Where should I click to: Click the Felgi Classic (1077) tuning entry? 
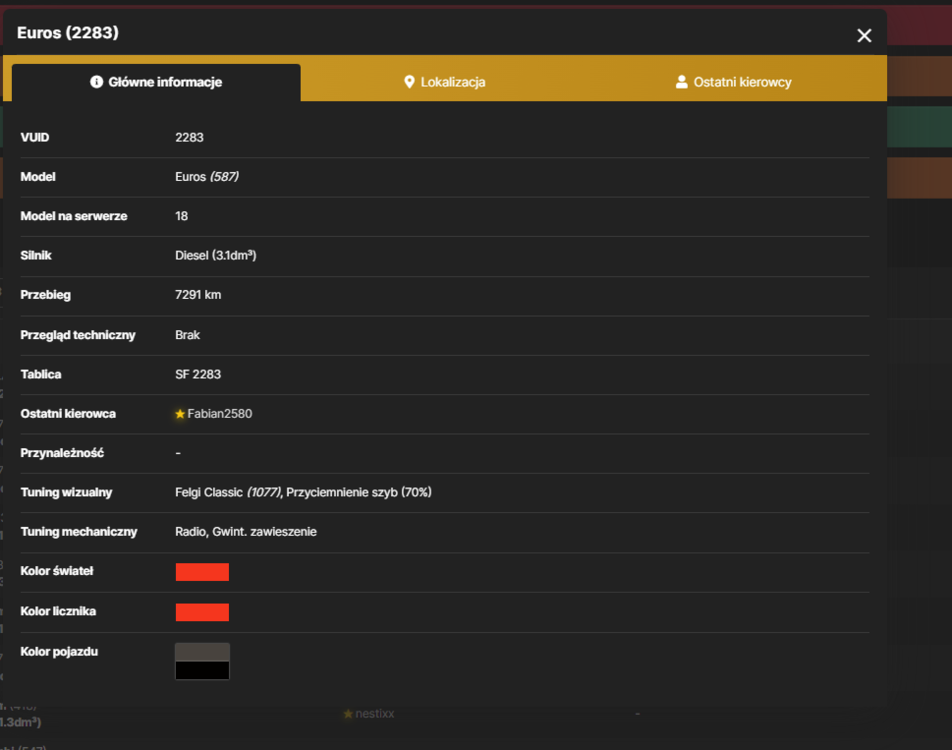228,492
